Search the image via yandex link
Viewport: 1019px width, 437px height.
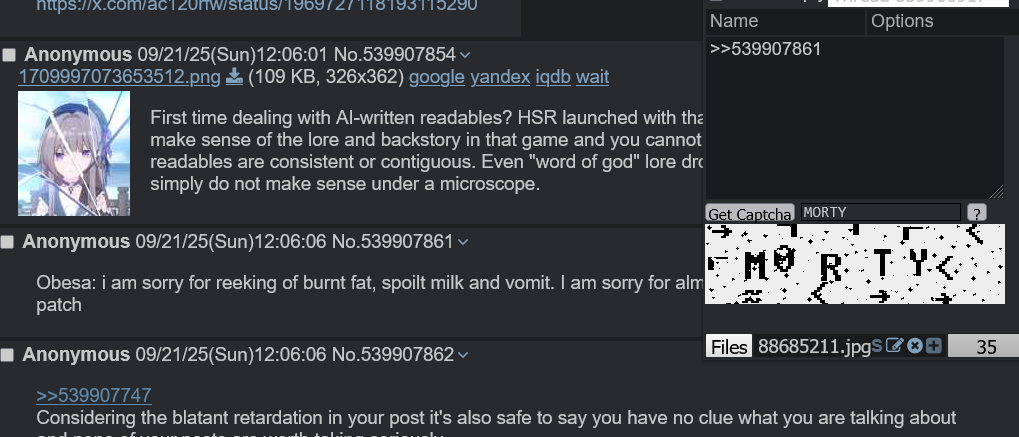coord(500,77)
